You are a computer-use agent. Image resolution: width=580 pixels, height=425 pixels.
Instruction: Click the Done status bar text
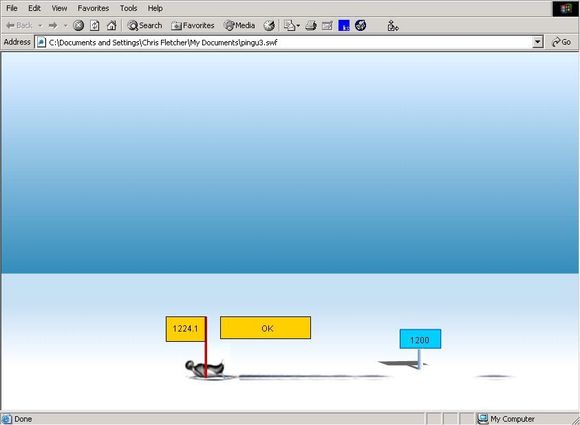23,419
